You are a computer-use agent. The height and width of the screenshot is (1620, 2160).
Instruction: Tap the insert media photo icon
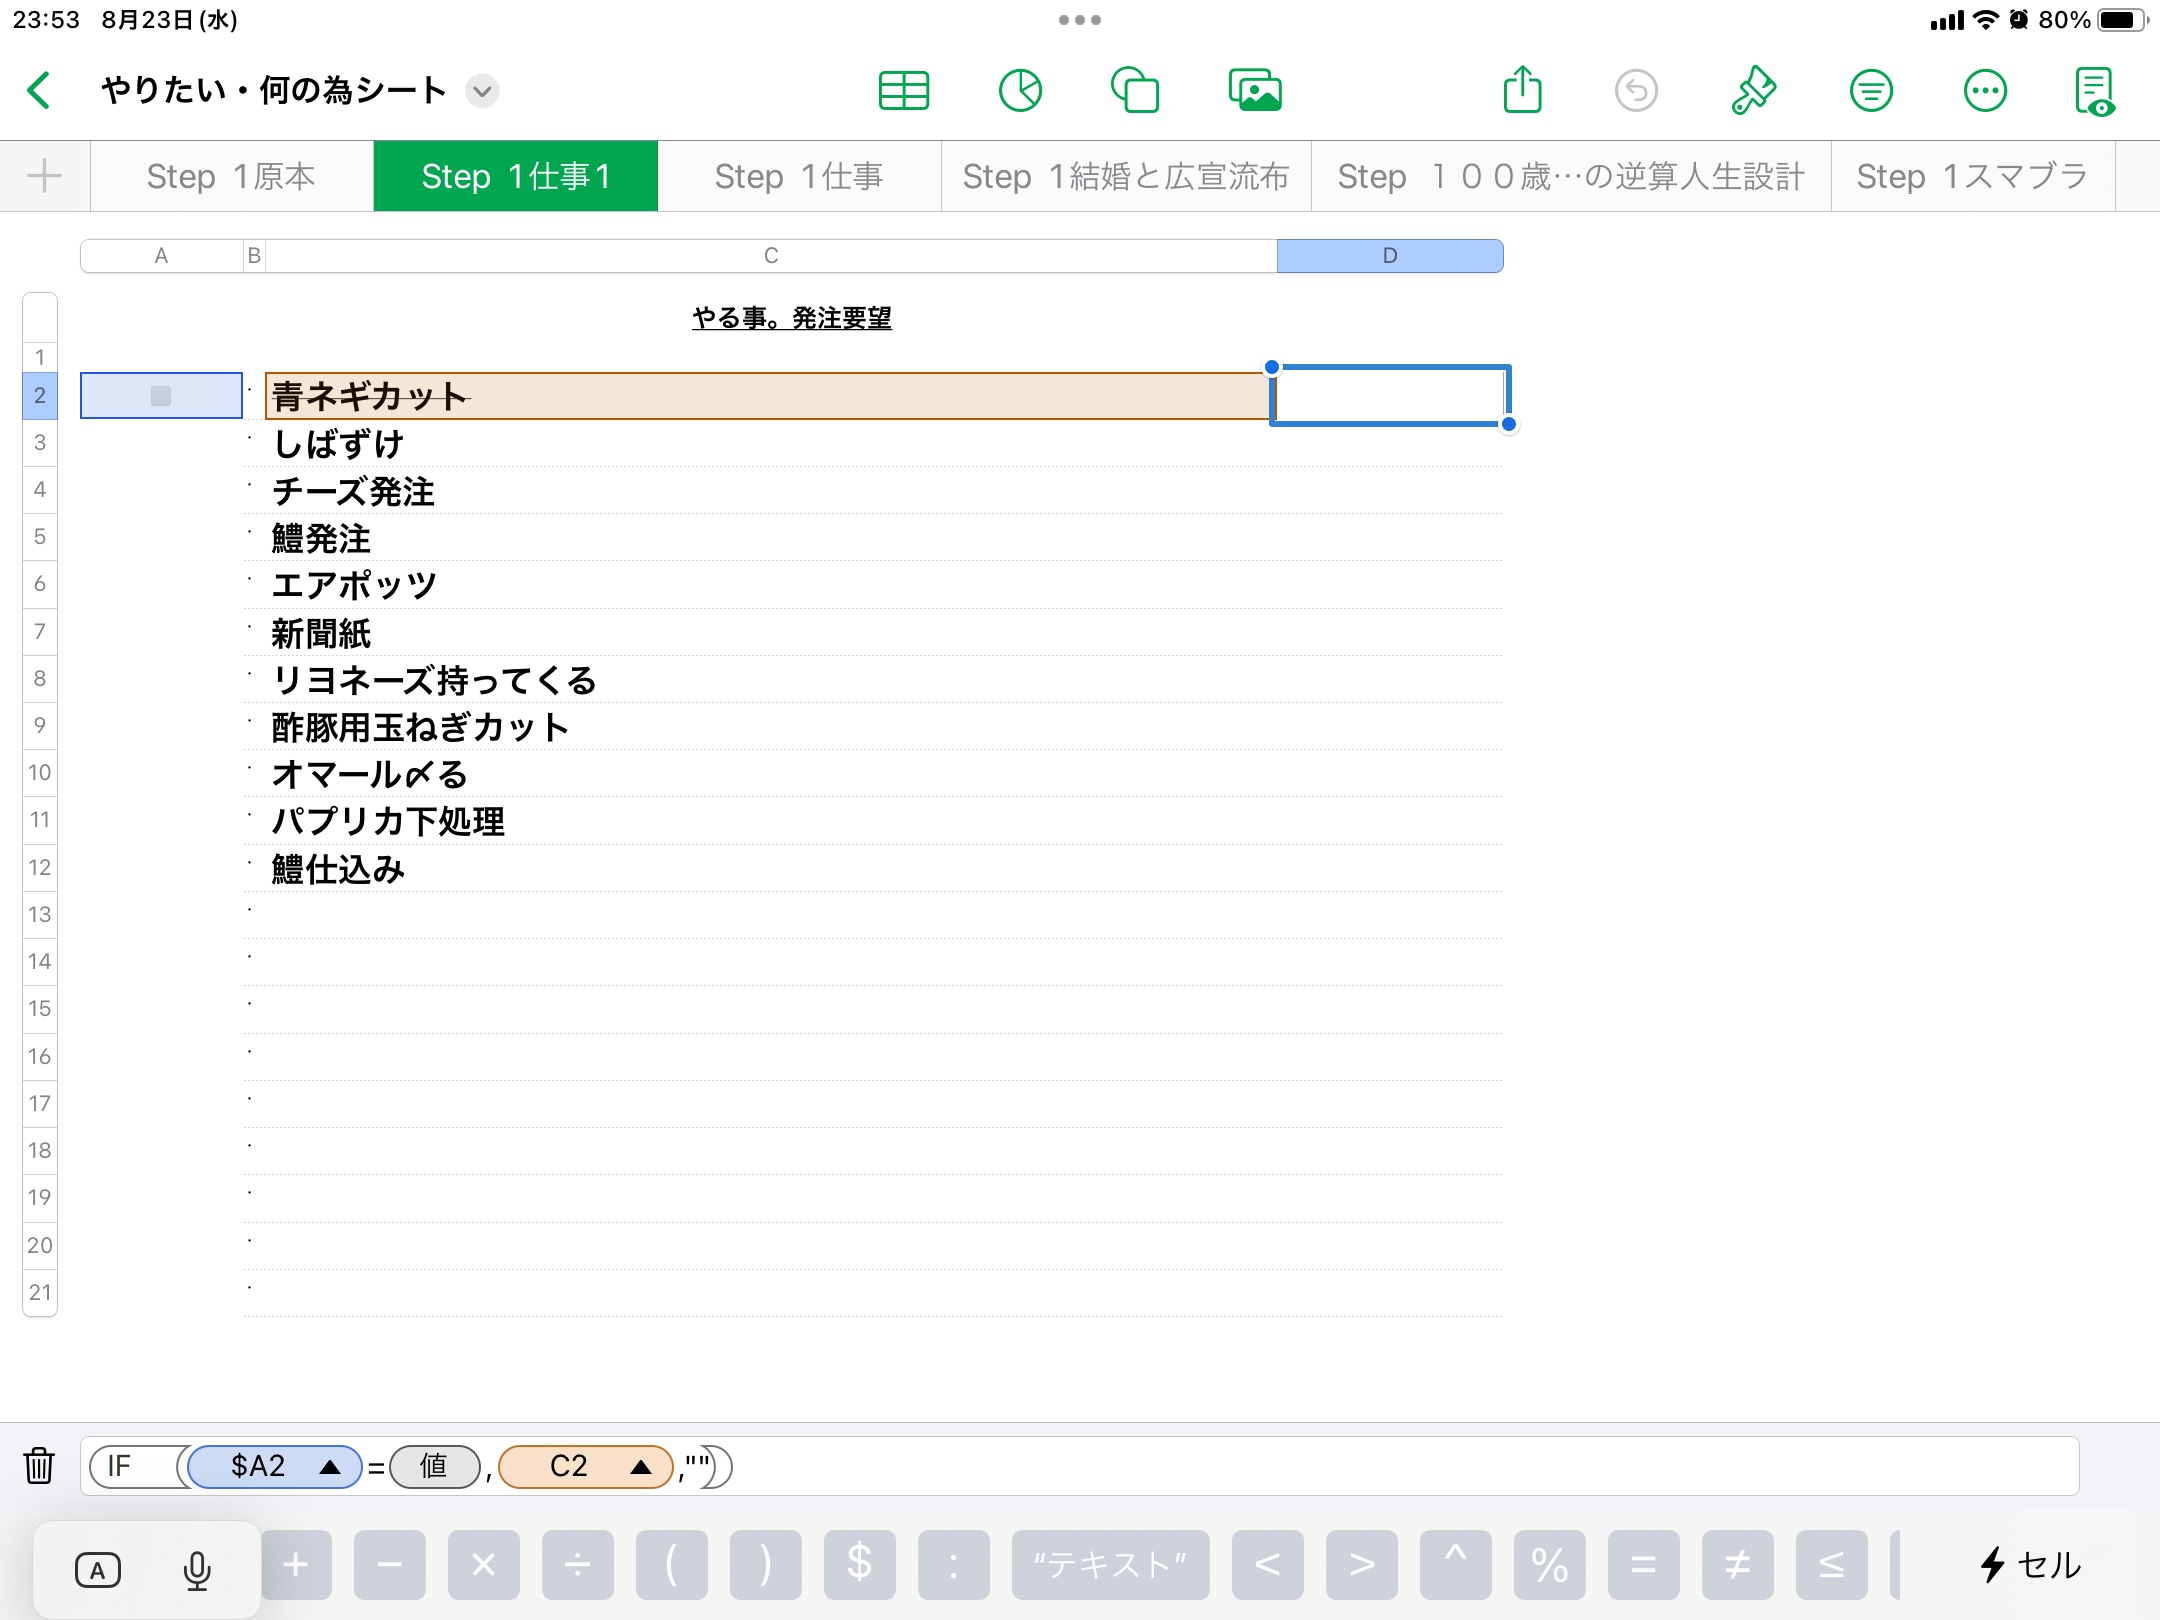point(1255,91)
